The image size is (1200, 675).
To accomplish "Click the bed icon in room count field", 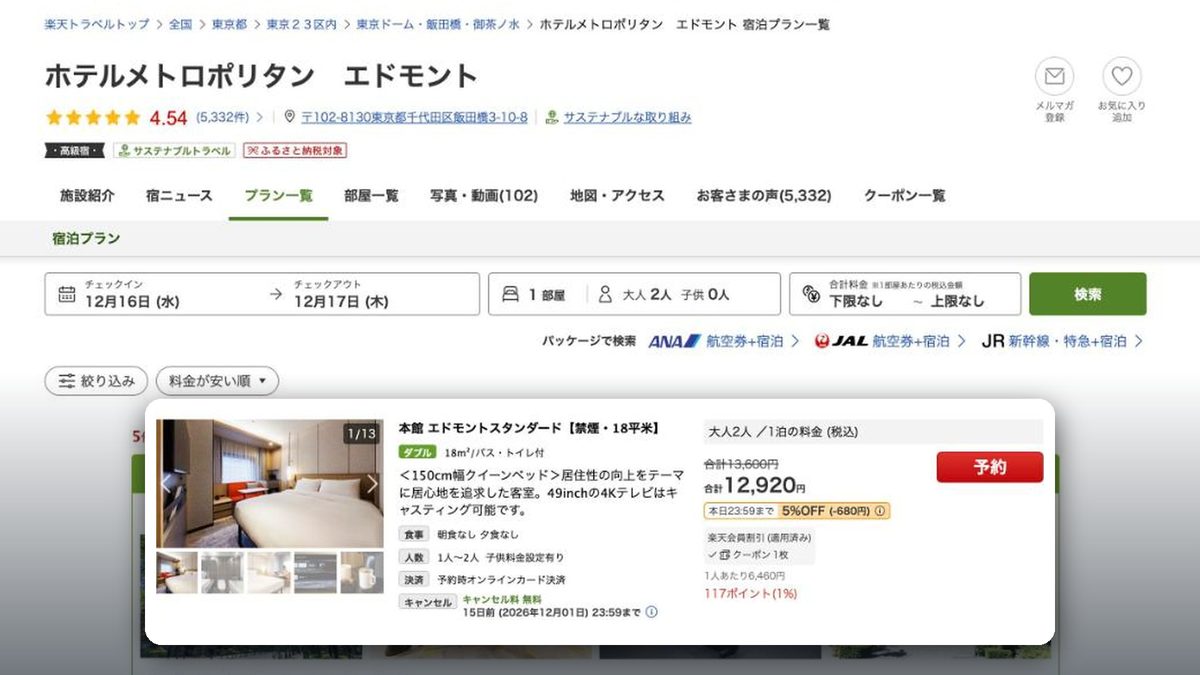I will click(x=510, y=294).
